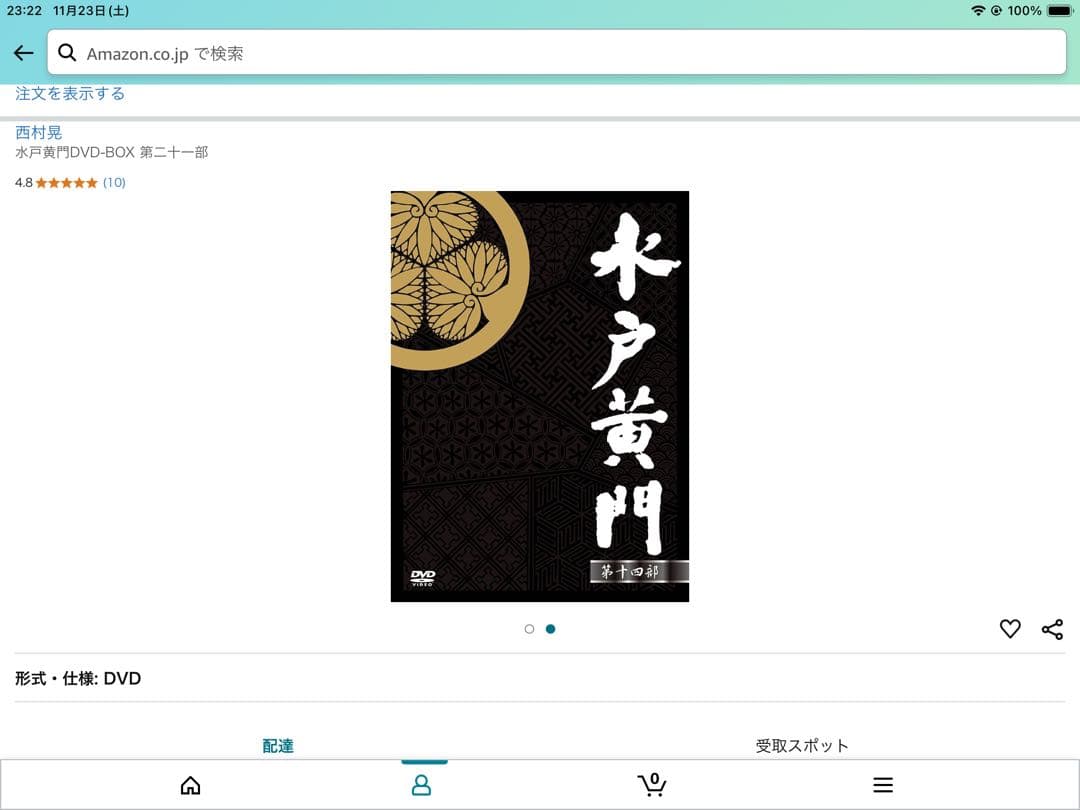The width and height of the screenshot is (1080, 810).
Task: Open the 西村晃 author link
Action: (x=39, y=132)
